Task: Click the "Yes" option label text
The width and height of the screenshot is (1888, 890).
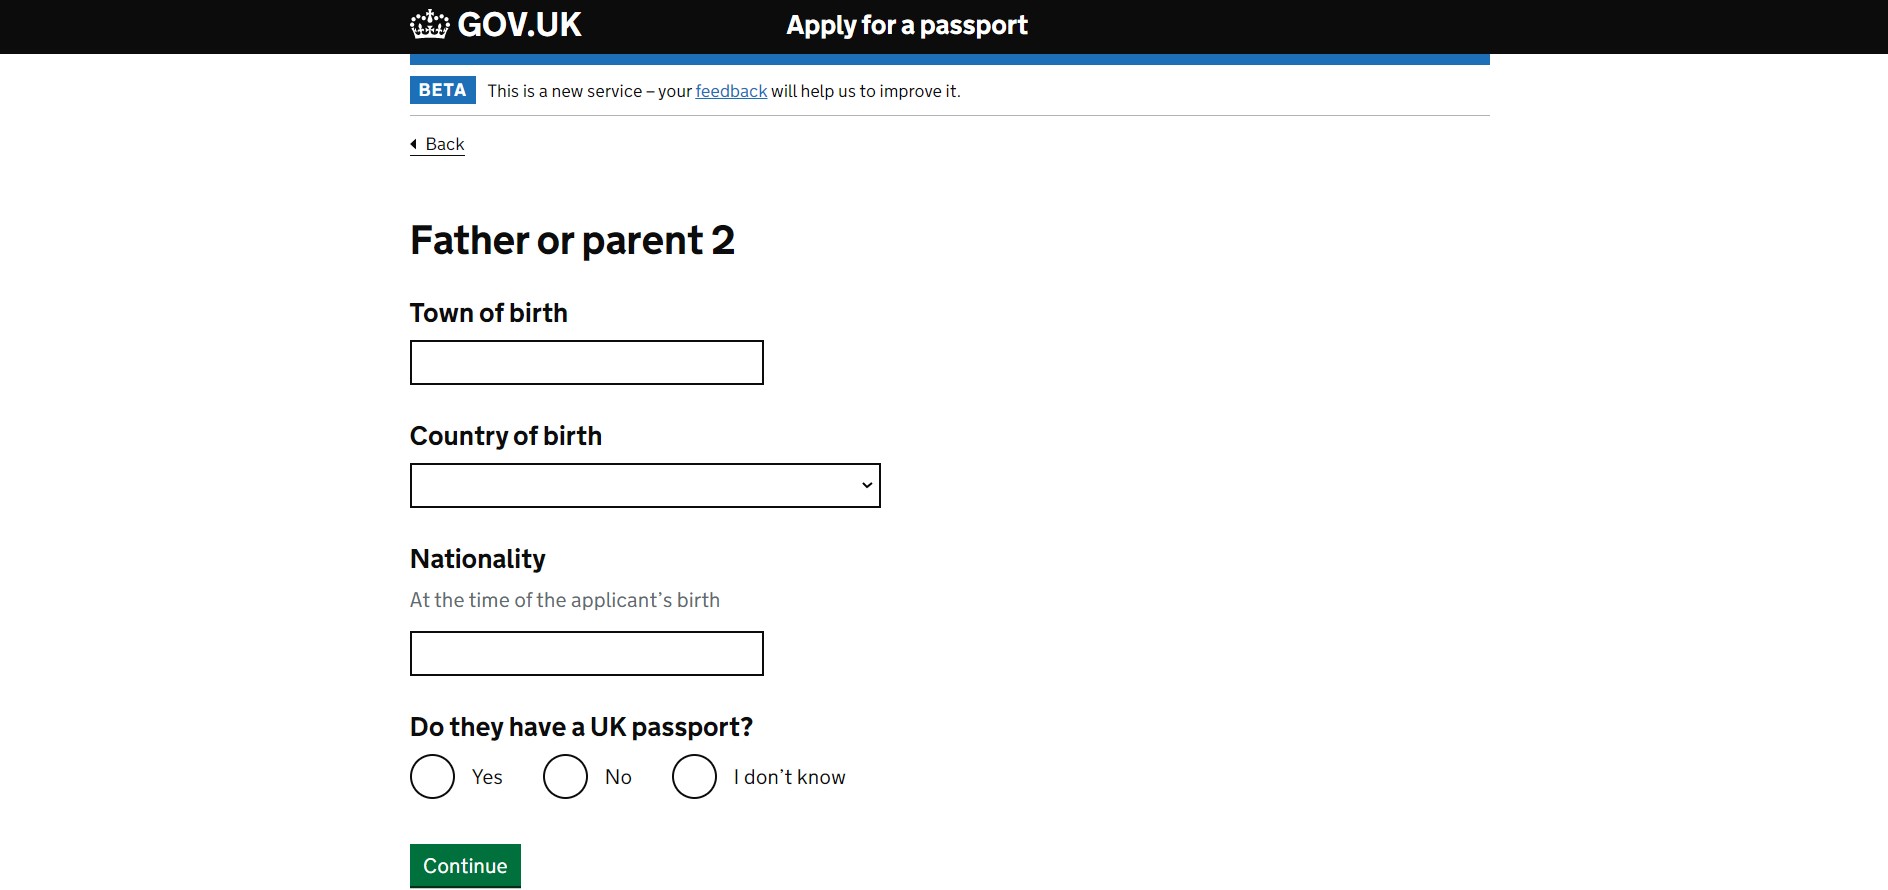Action: [x=487, y=777]
